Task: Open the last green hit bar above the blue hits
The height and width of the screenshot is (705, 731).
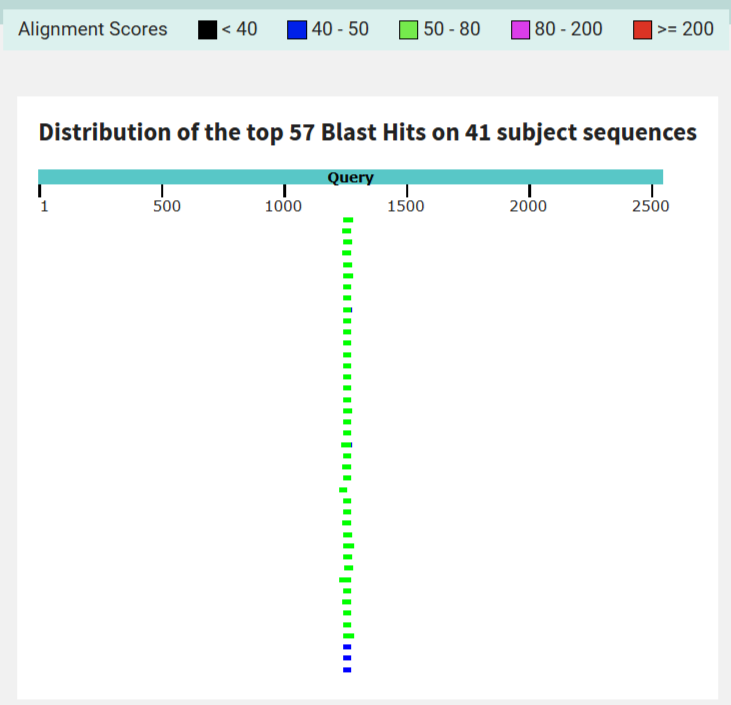Action: coord(348,636)
